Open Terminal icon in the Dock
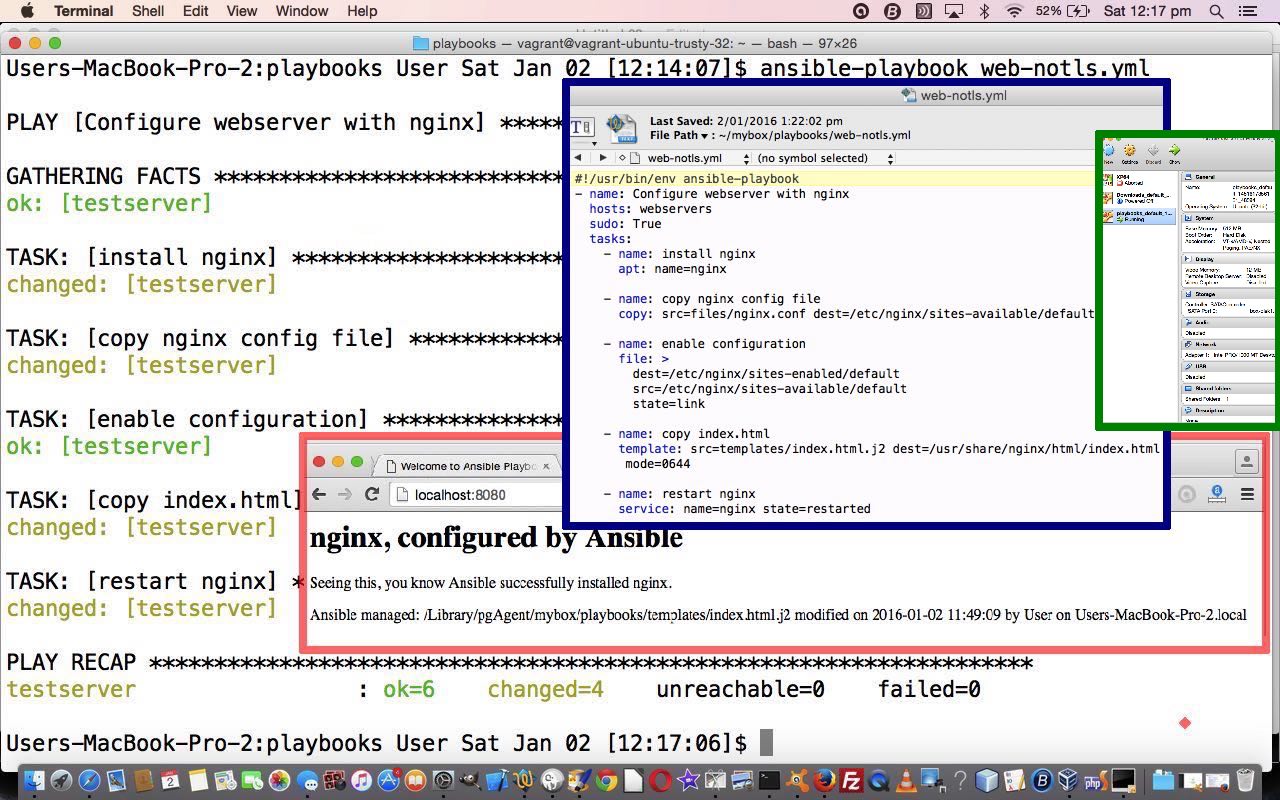 pos(769,781)
